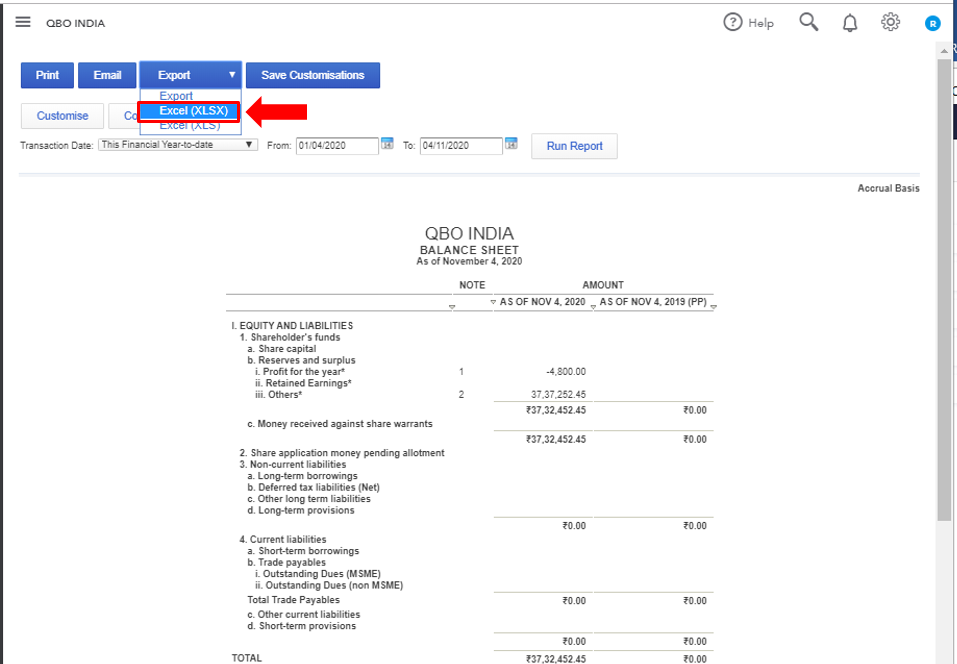
Task: Click 'c. Other long term liabilities' row
Action: click(308, 499)
